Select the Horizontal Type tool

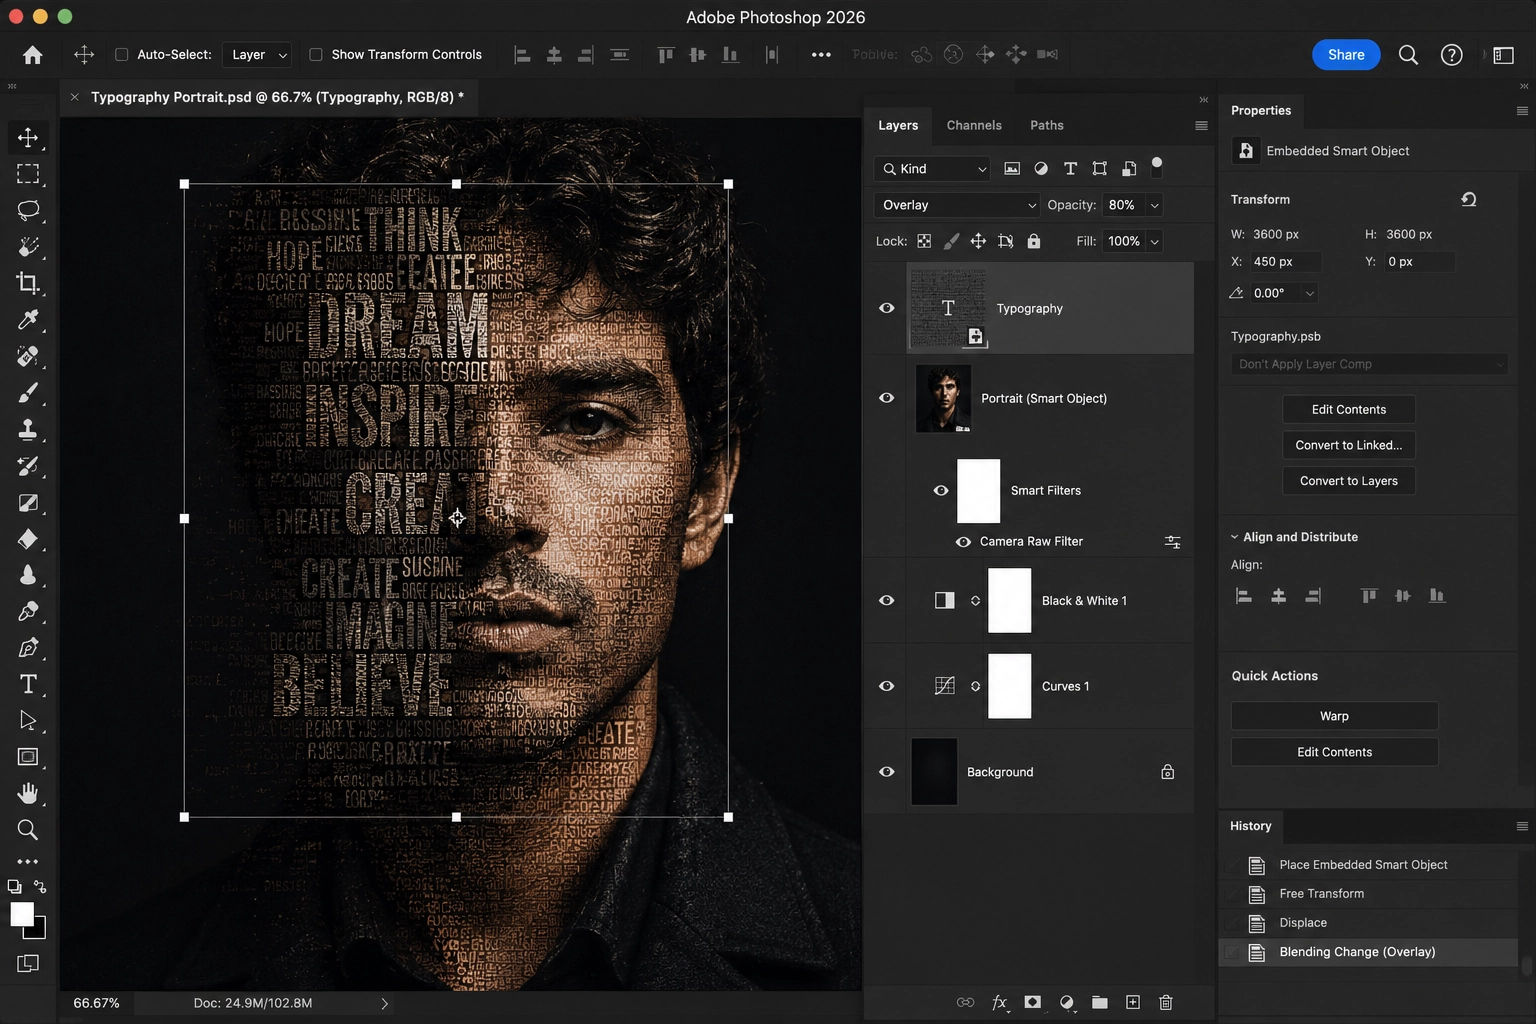pyautogui.click(x=28, y=684)
